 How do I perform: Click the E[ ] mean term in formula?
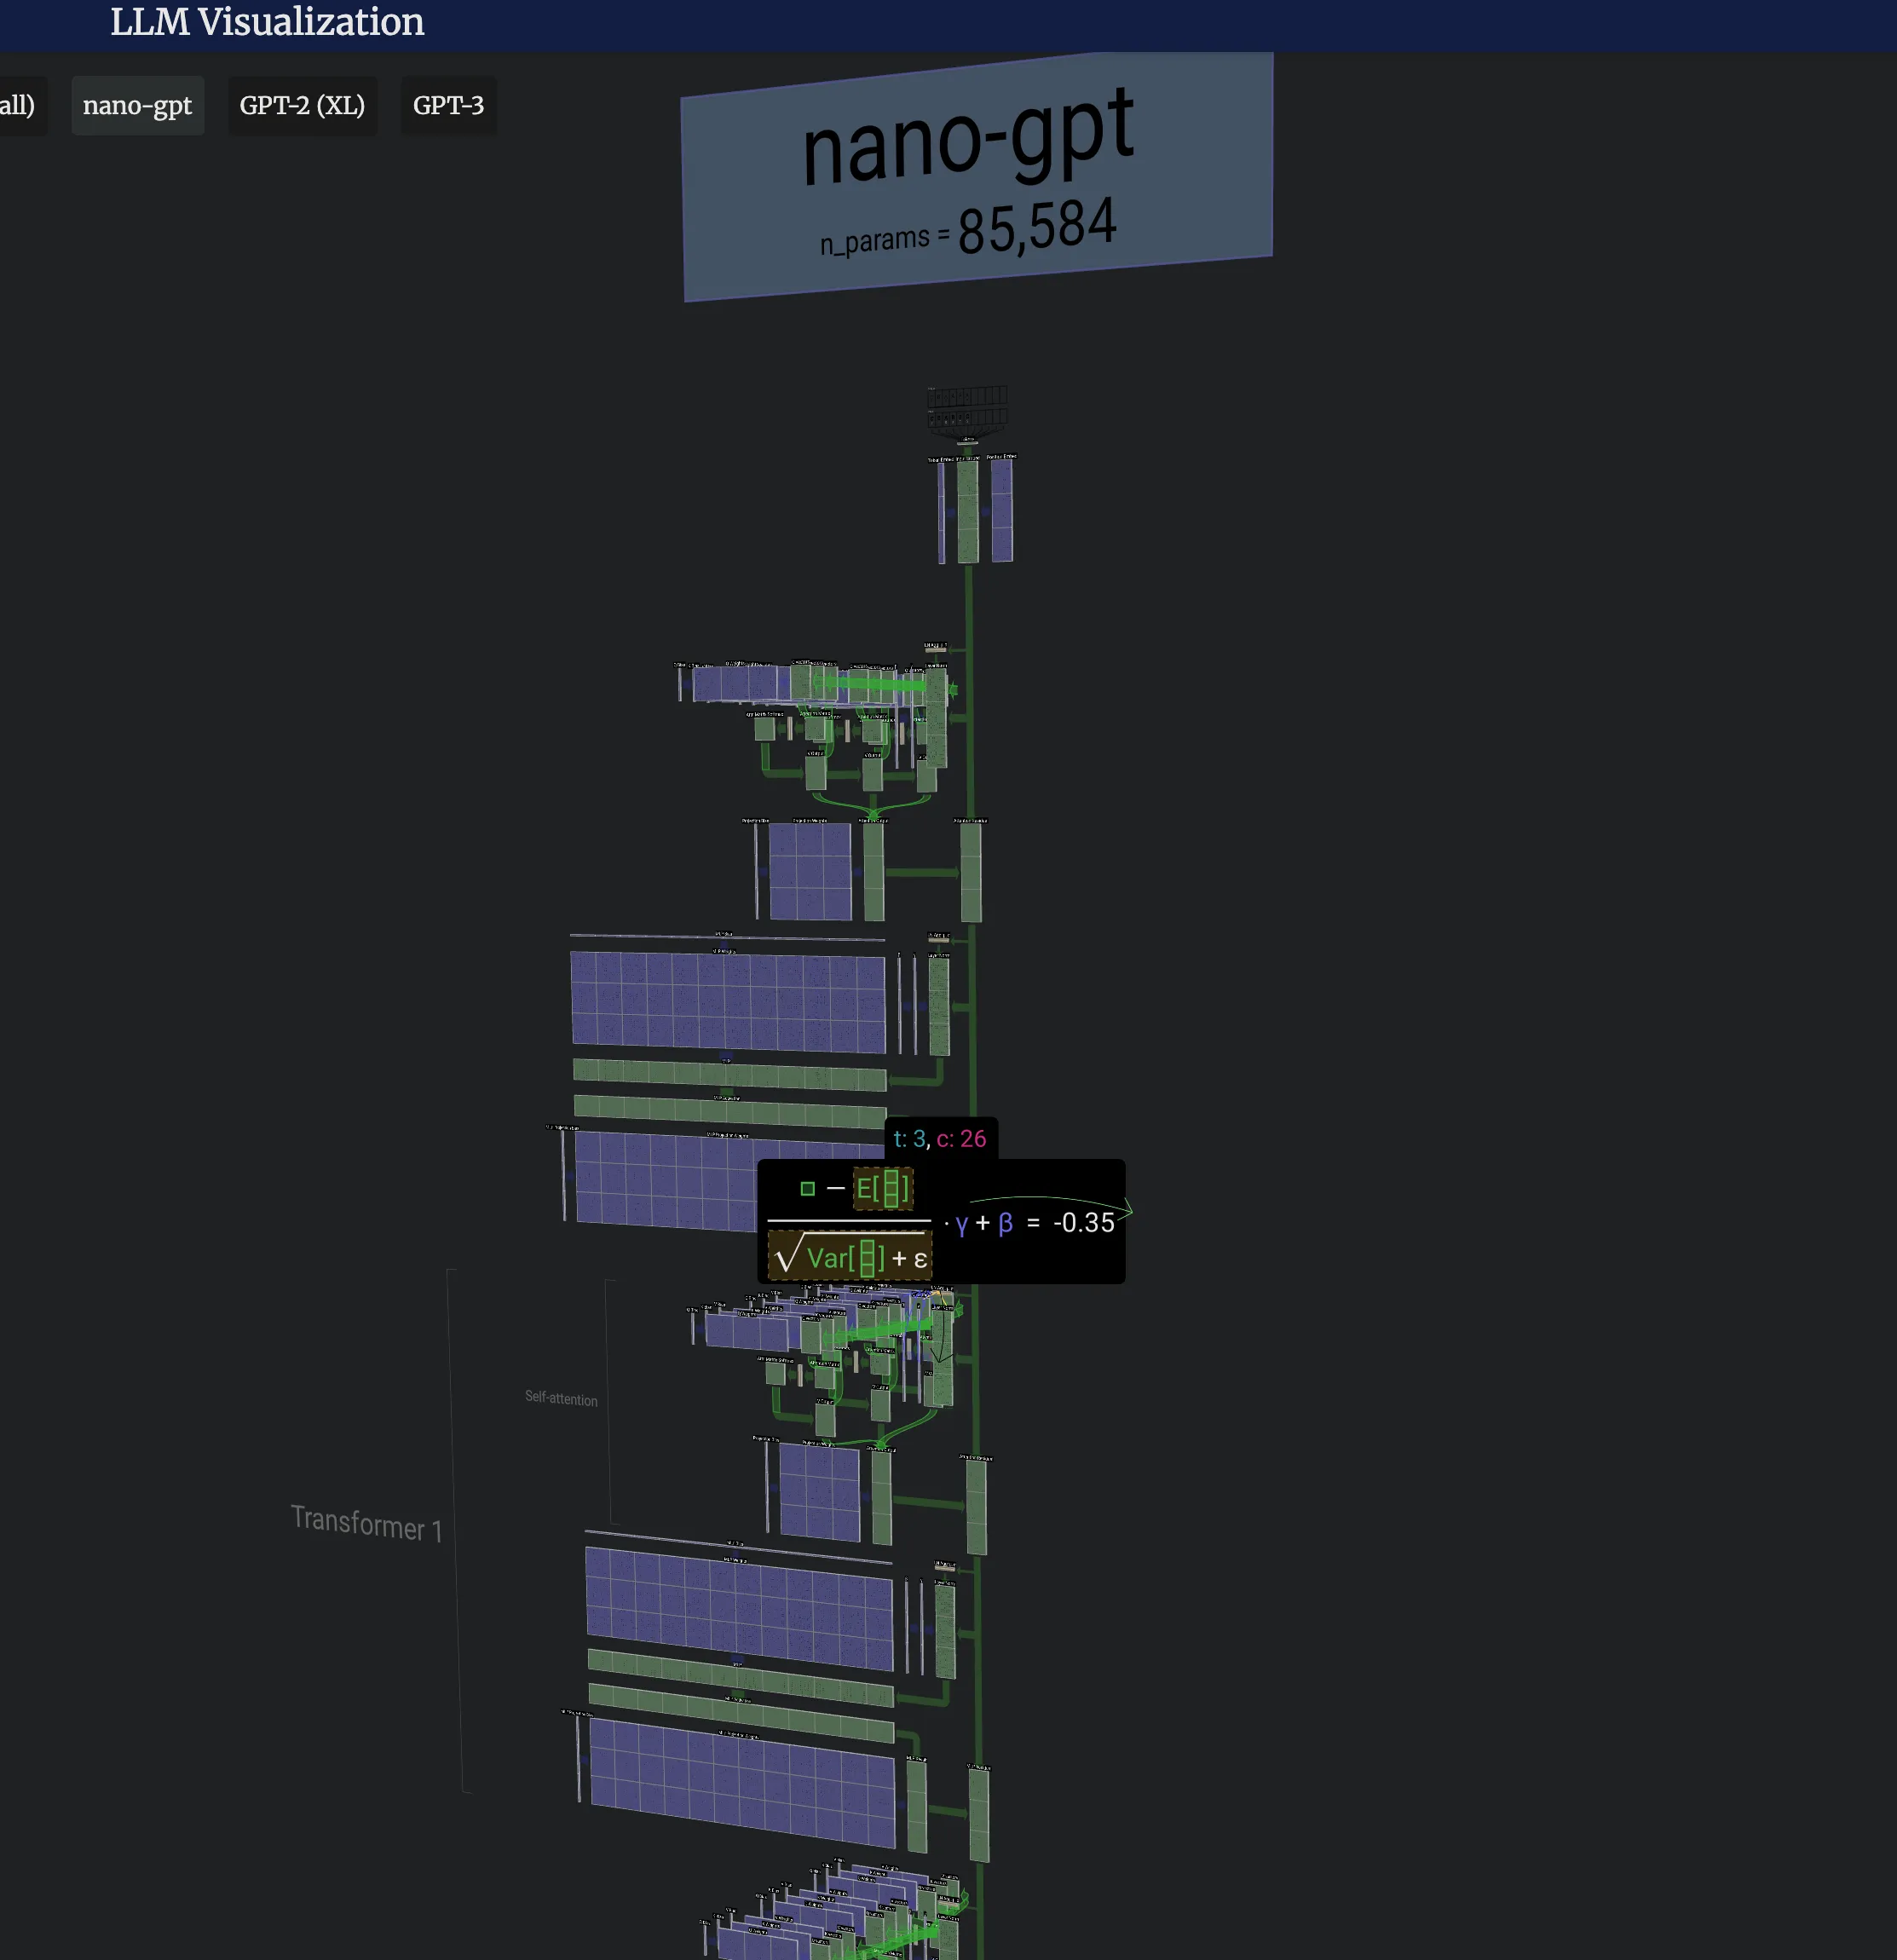[x=882, y=1189]
